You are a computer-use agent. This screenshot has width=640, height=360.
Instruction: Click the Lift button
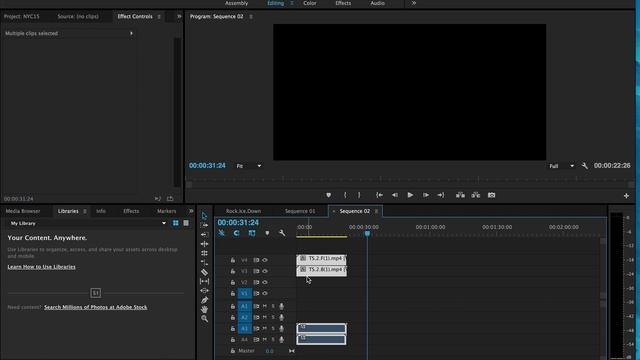coord(460,195)
